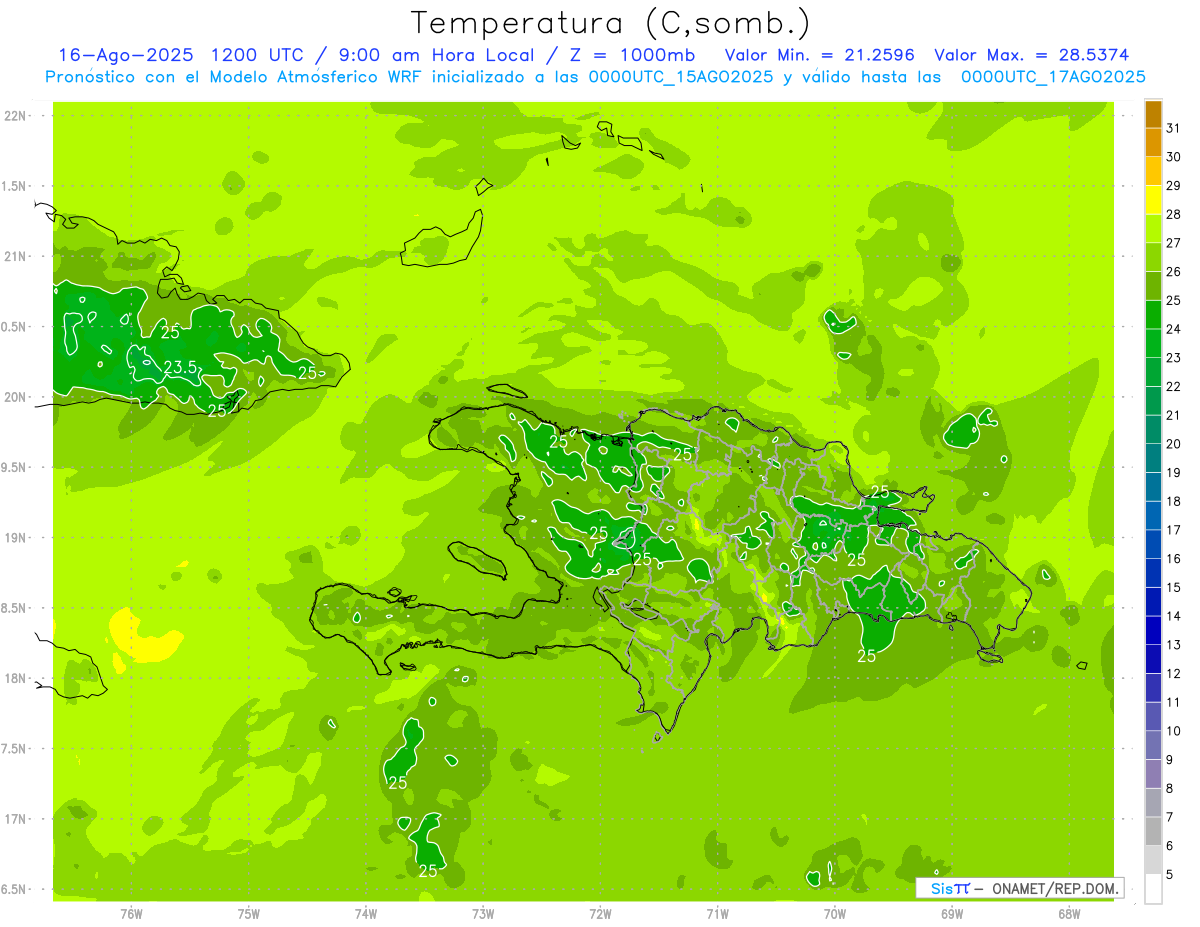The image size is (1200, 927).
Task: Click the '71W' longitude axis label
Action: click(717, 914)
